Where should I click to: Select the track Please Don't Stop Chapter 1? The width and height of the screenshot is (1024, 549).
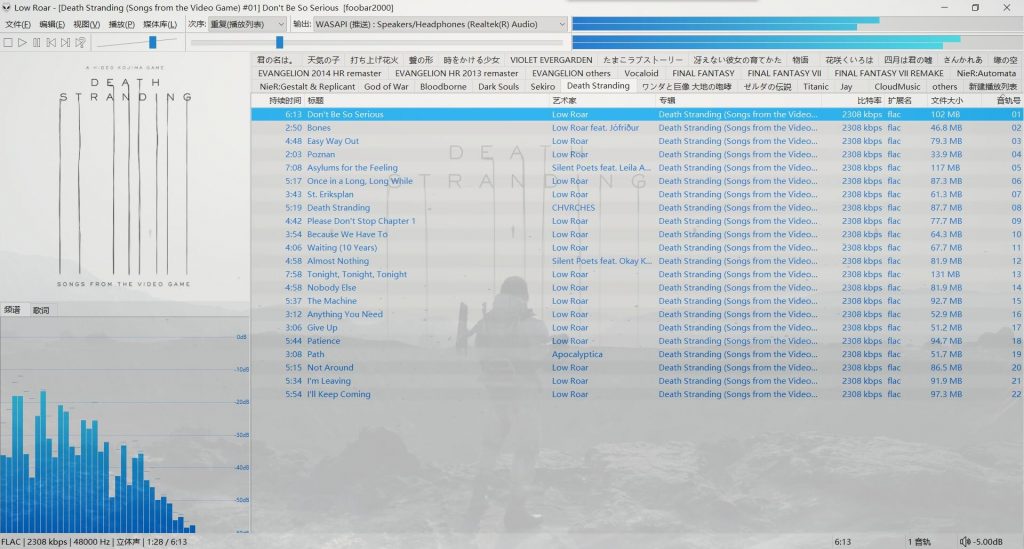tap(637, 221)
